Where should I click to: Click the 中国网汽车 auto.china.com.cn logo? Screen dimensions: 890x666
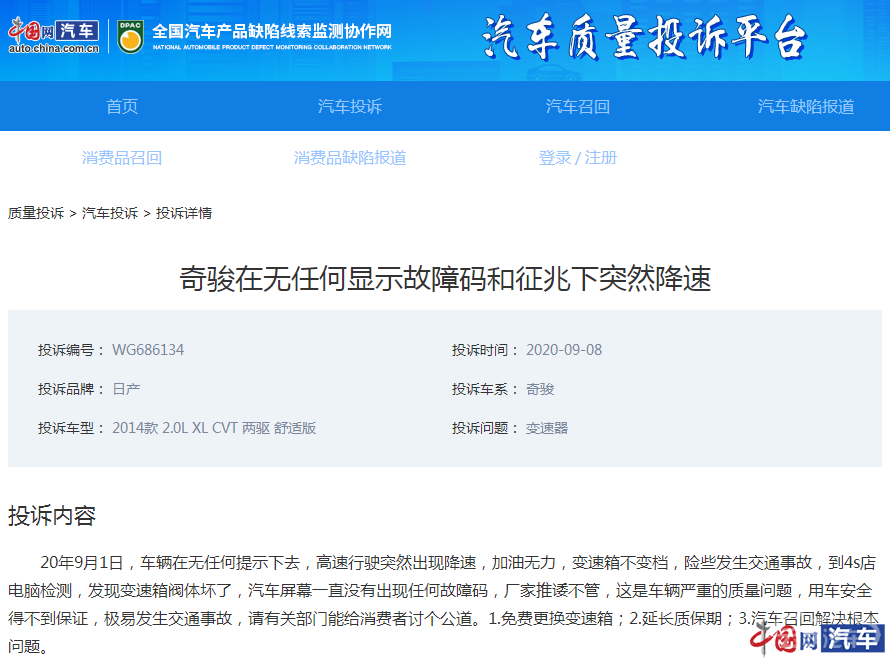[53, 36]
